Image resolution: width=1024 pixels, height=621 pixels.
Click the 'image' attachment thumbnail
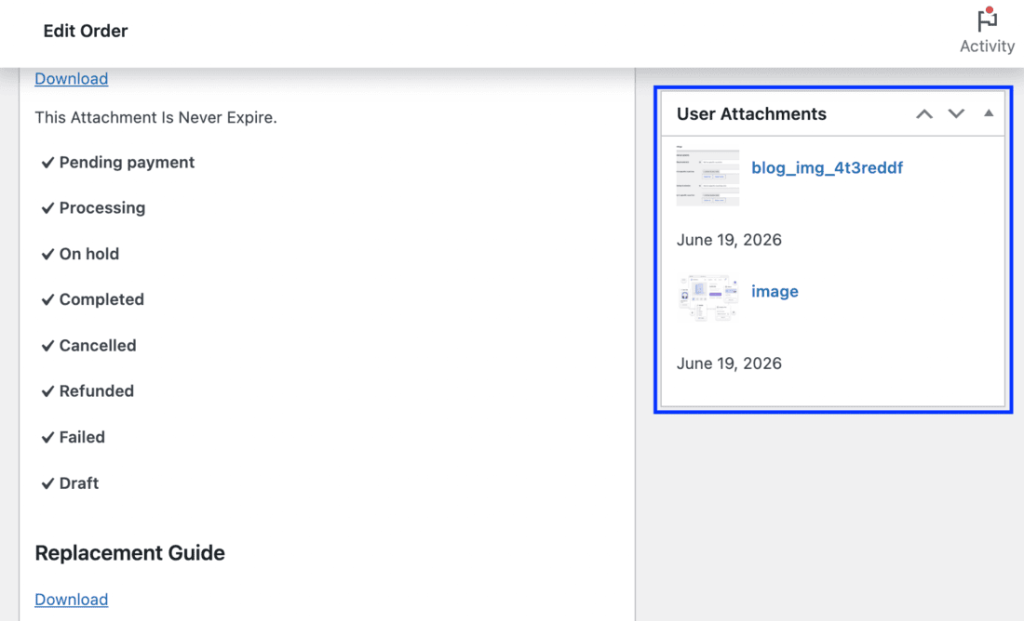coord(708,298)
